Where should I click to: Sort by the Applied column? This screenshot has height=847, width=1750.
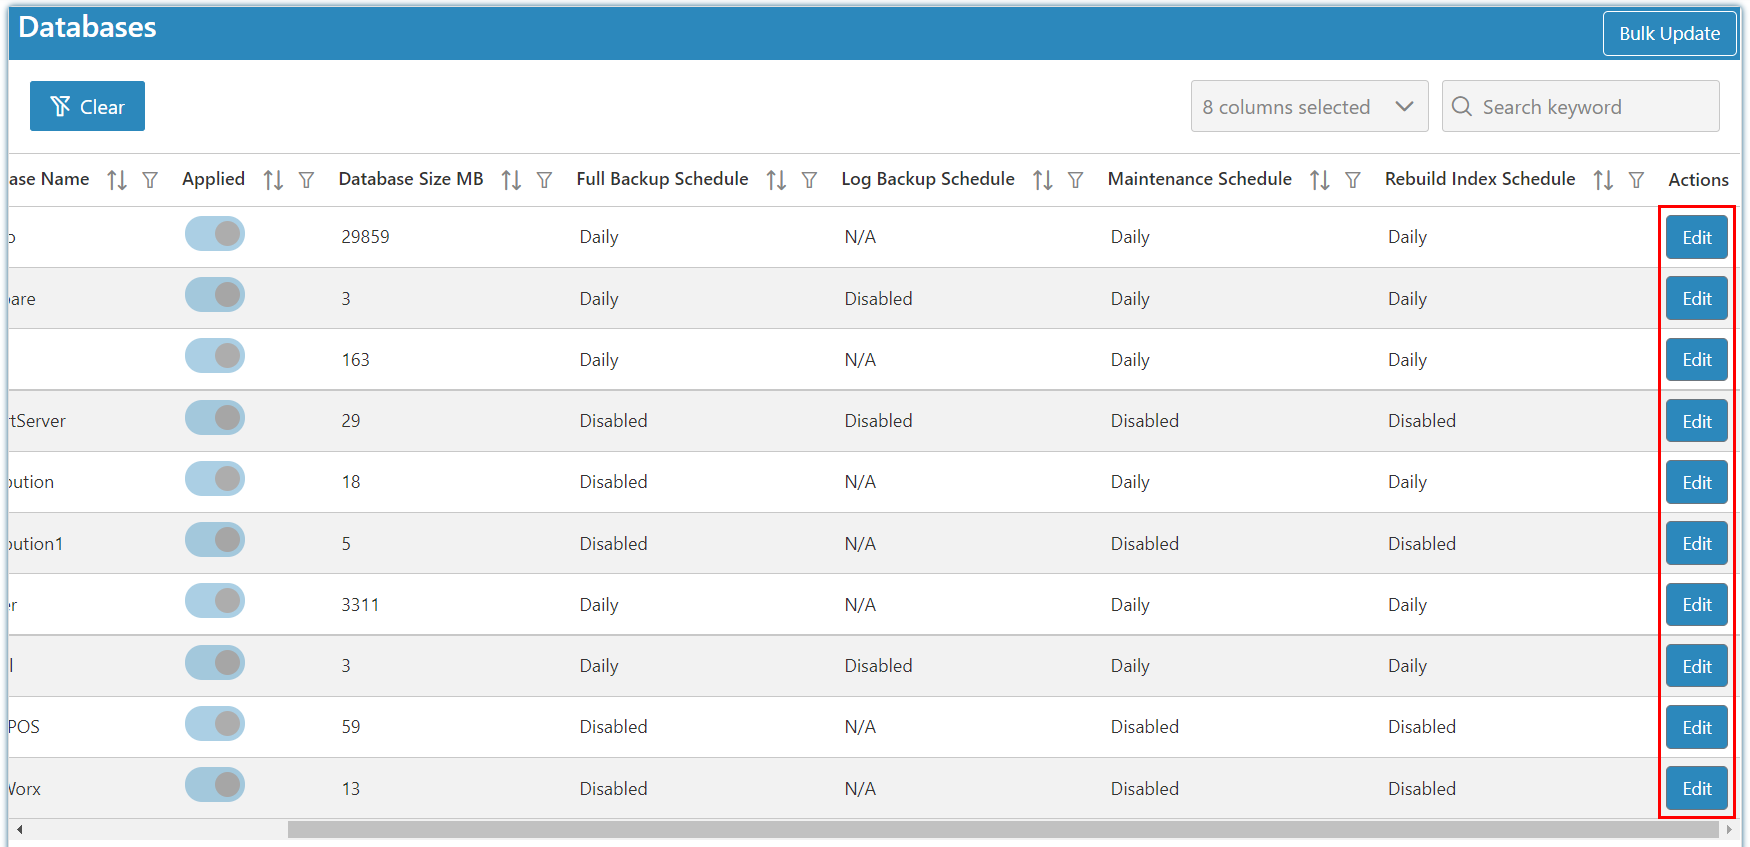[x=273, y=180]
